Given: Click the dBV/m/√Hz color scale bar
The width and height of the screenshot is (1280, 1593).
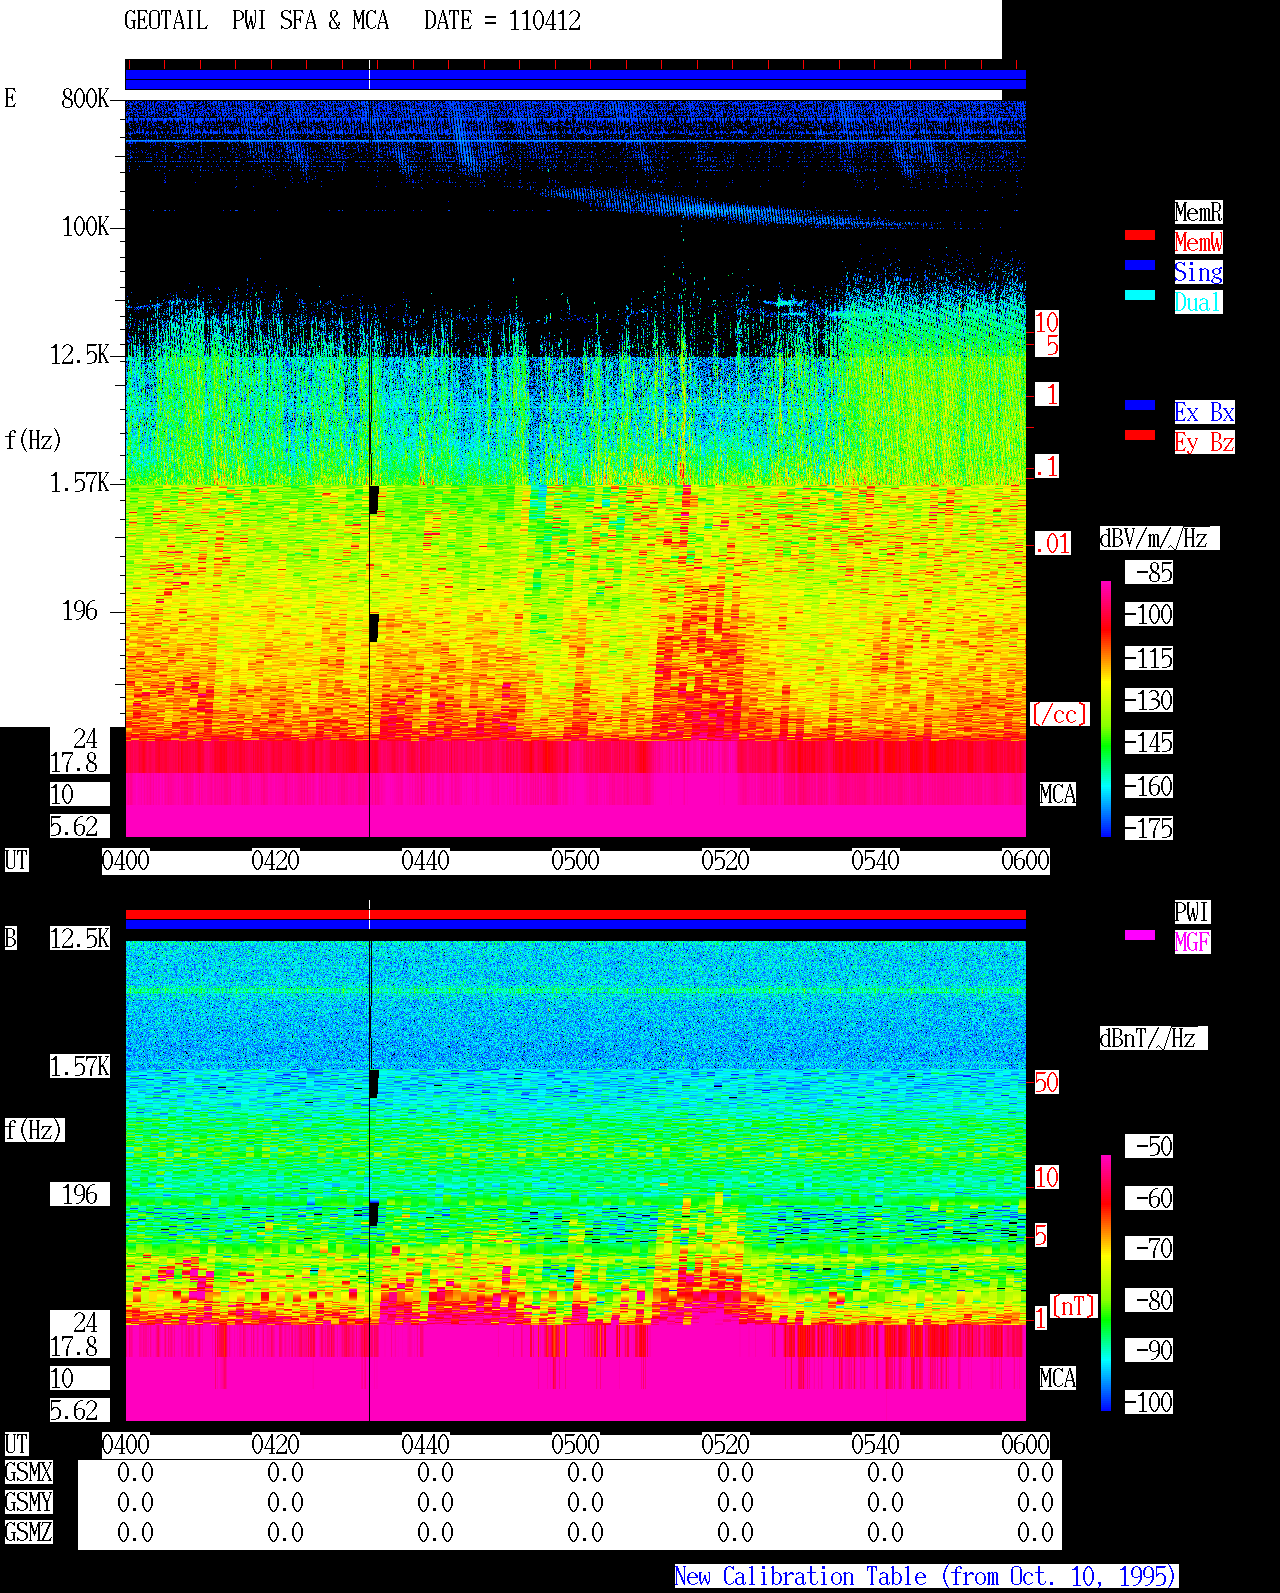Looking at the screenshot, I should (x=1106, y=708).
